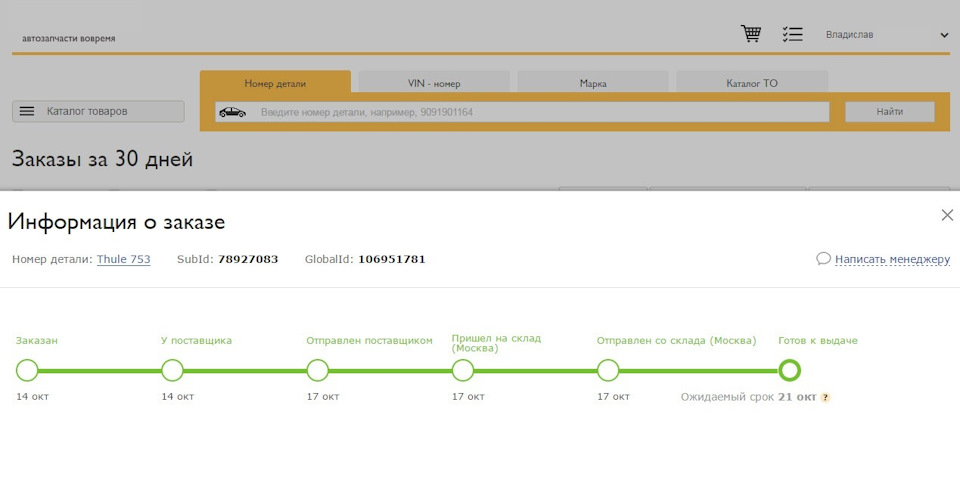Select the Готов к выдаче progress marker
Image resolution: width=960 pixels, height=492 pixels.
789,370
